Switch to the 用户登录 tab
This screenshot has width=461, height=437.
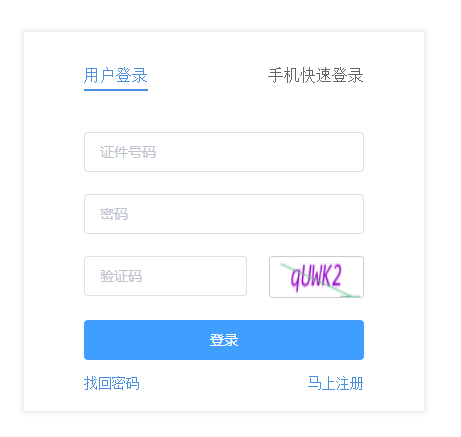pos(116,76)
